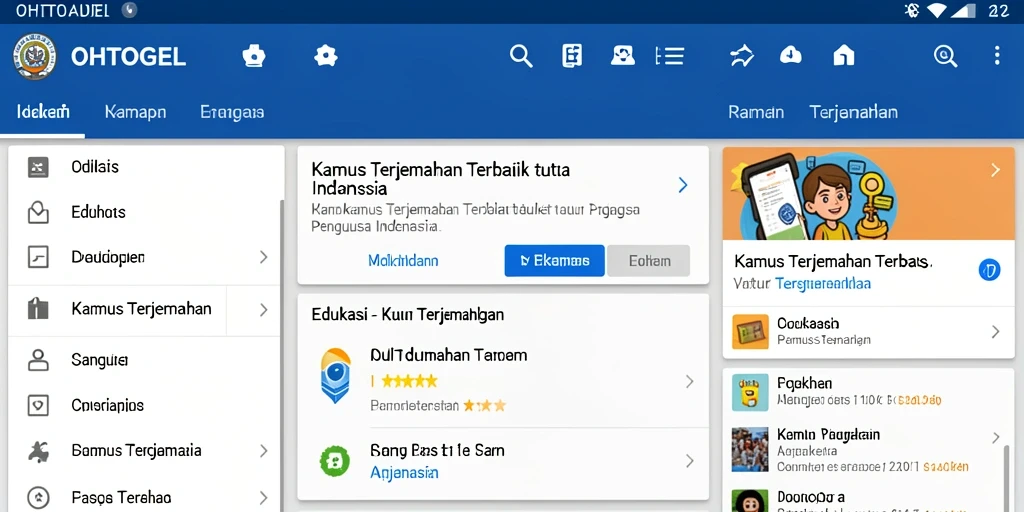The image size is (1024, 512).
Task: Open the Bang Bas row chevron
Action: [x=689, y=462]
